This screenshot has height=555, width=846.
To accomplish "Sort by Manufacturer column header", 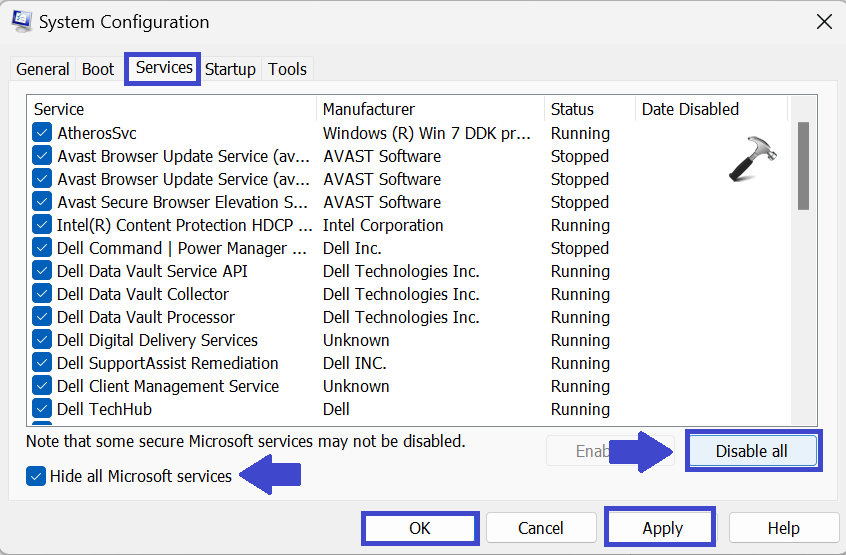I will (x=430, y=109).
